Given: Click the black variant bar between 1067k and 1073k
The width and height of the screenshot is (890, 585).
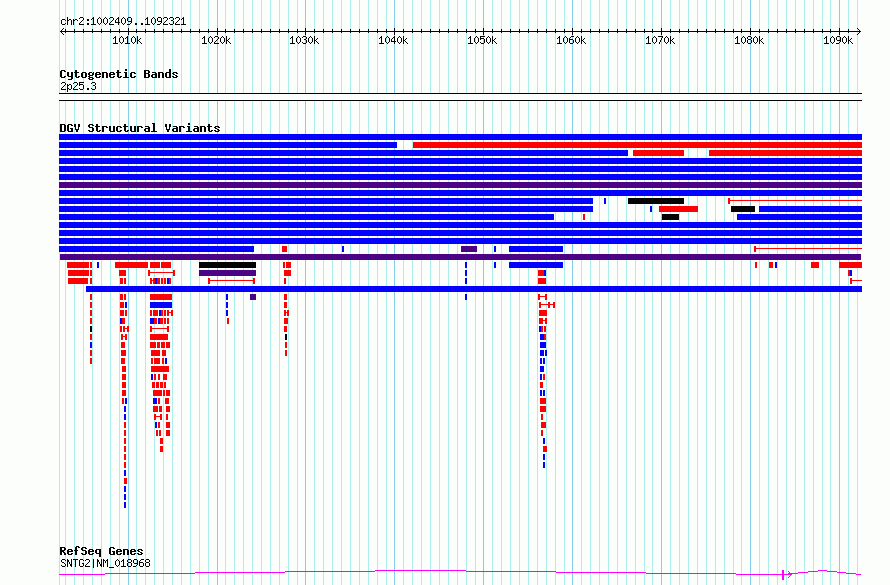Looking at the screenshot, I should tap(656, 201).
